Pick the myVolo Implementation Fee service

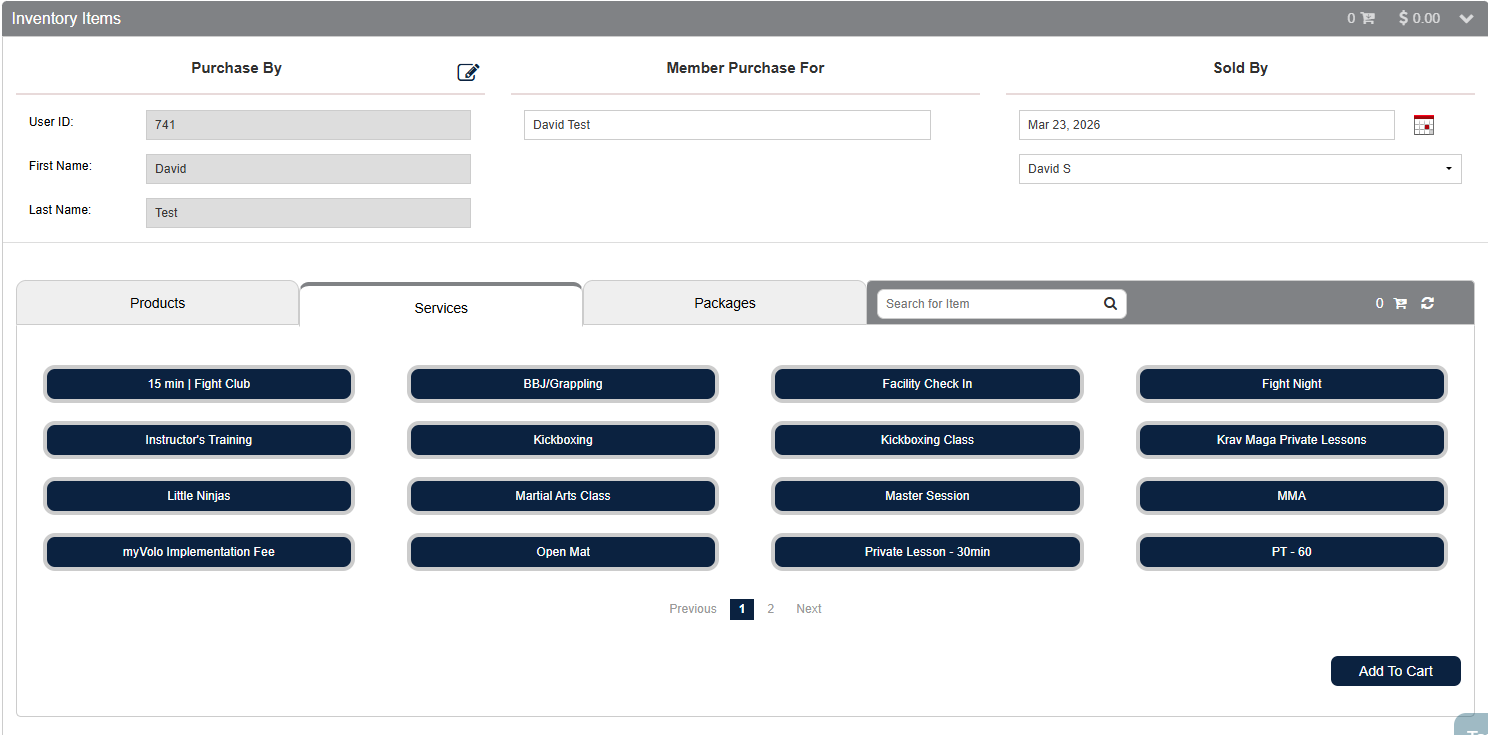coord(199,552)
